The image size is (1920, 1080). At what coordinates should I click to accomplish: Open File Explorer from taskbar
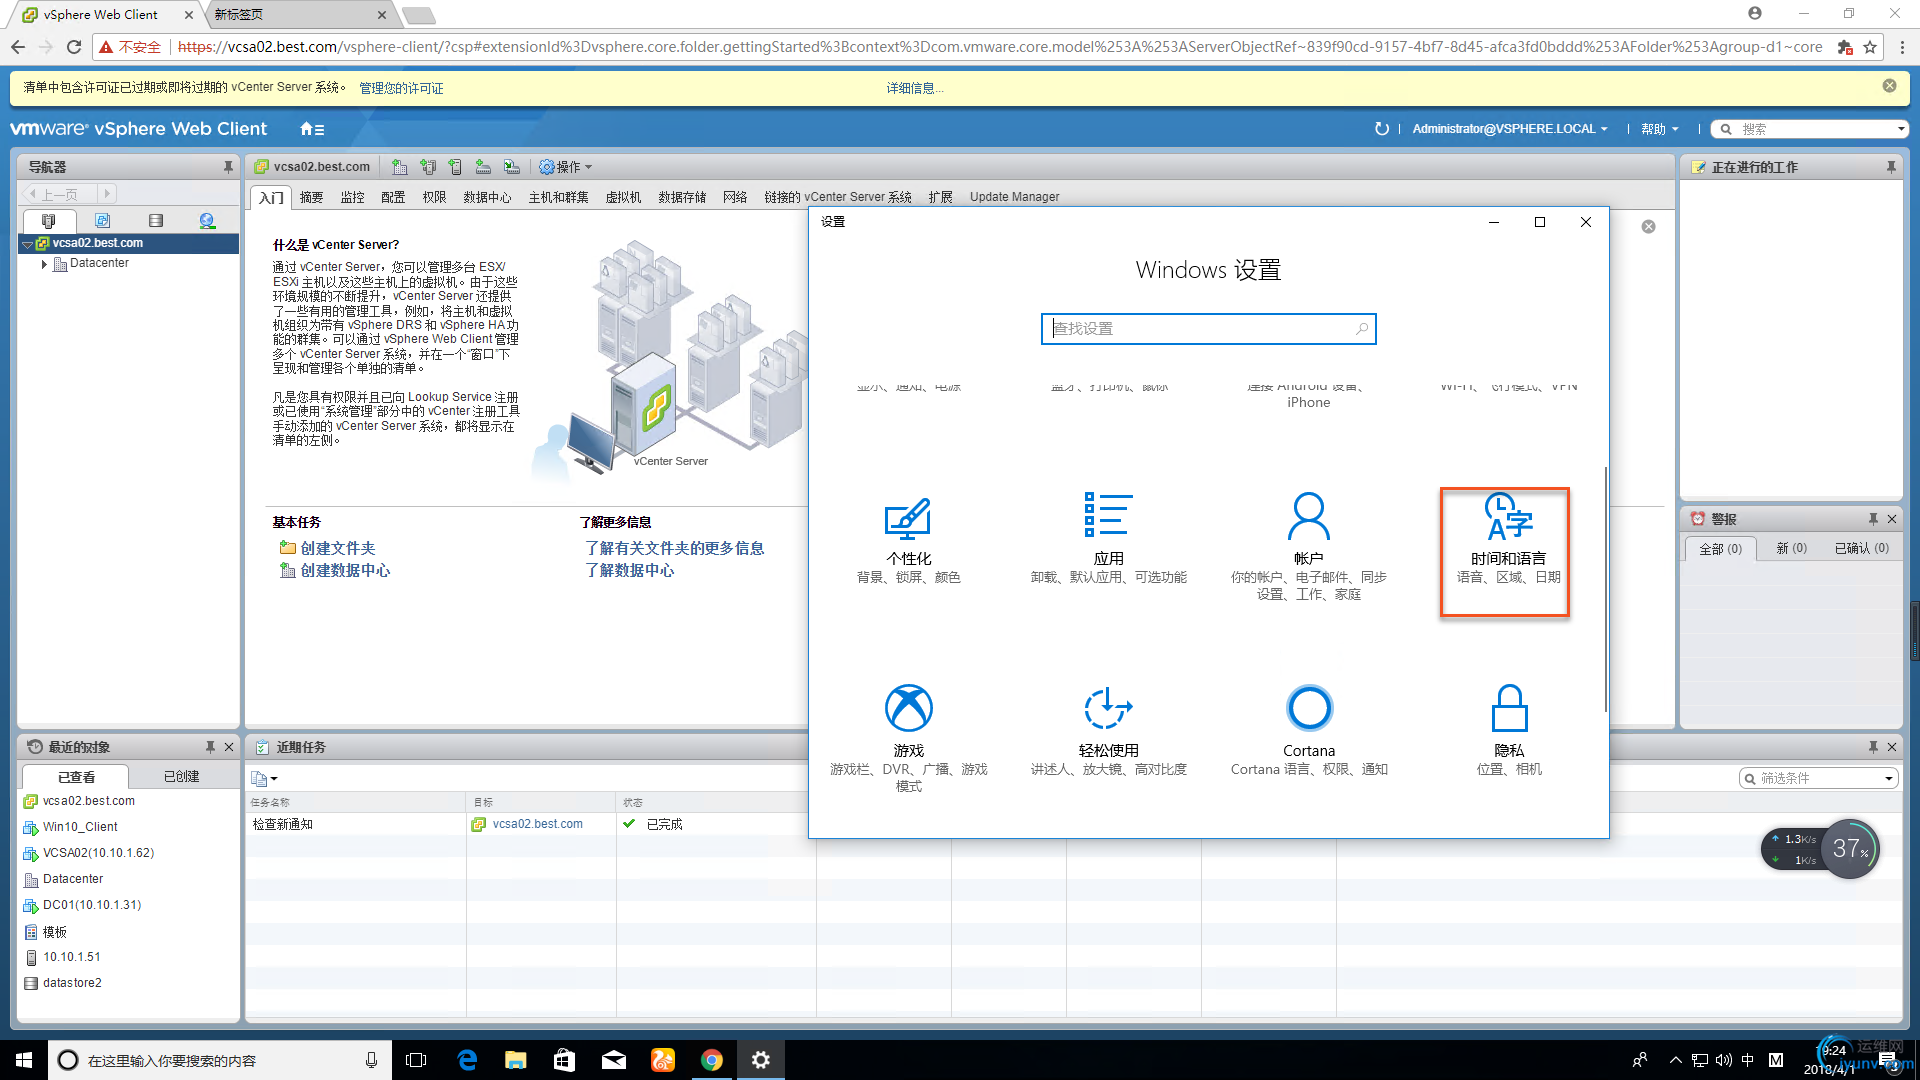pyautogui.click(x=515, y=1060)
